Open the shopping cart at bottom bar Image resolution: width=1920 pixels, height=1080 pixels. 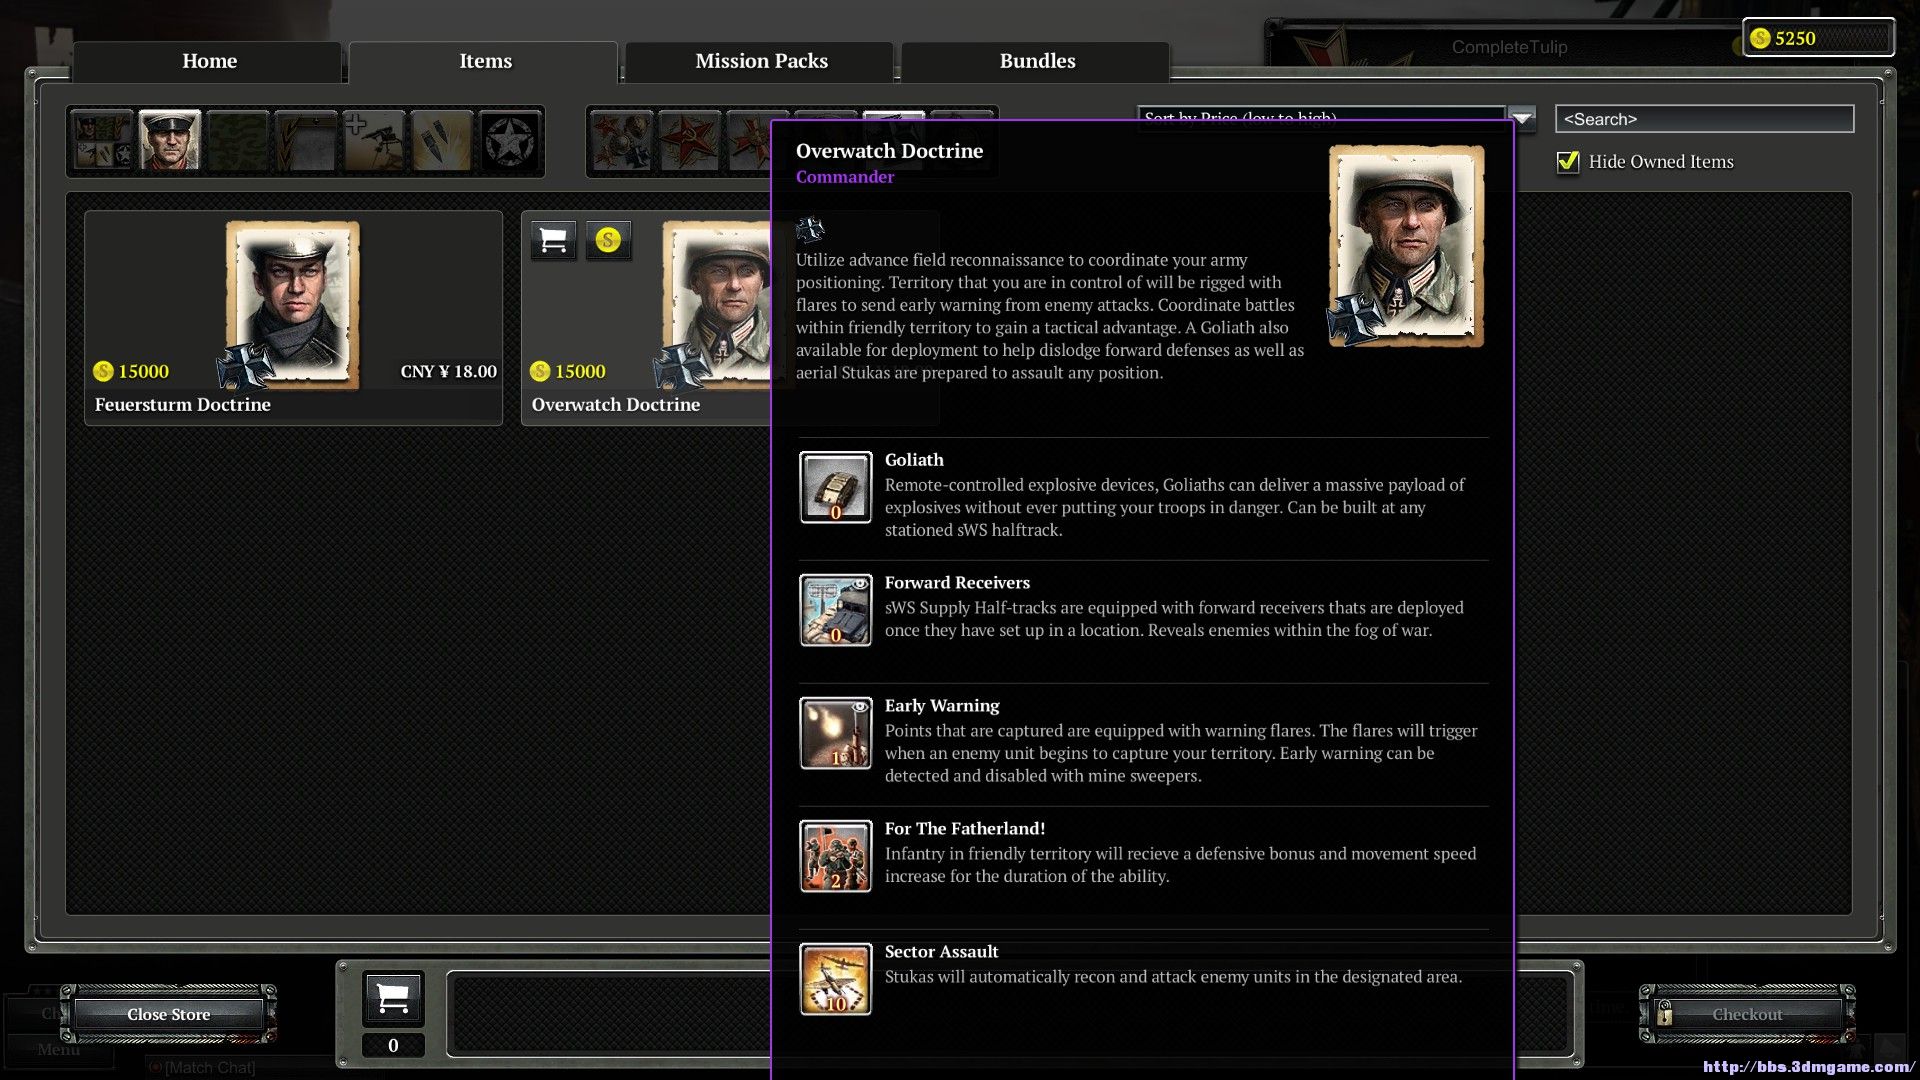(x=393, y=998)
